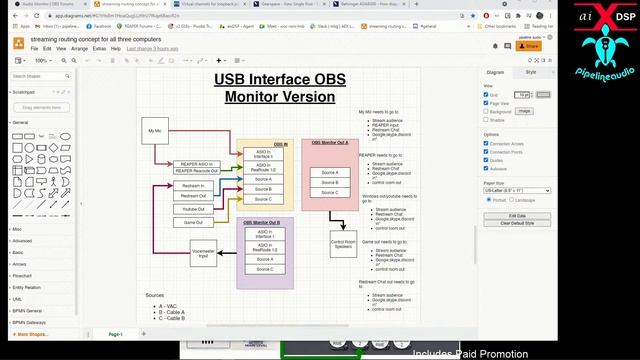
Task: Select the ellipse shape in General palette
Action: tap(65, 136)
